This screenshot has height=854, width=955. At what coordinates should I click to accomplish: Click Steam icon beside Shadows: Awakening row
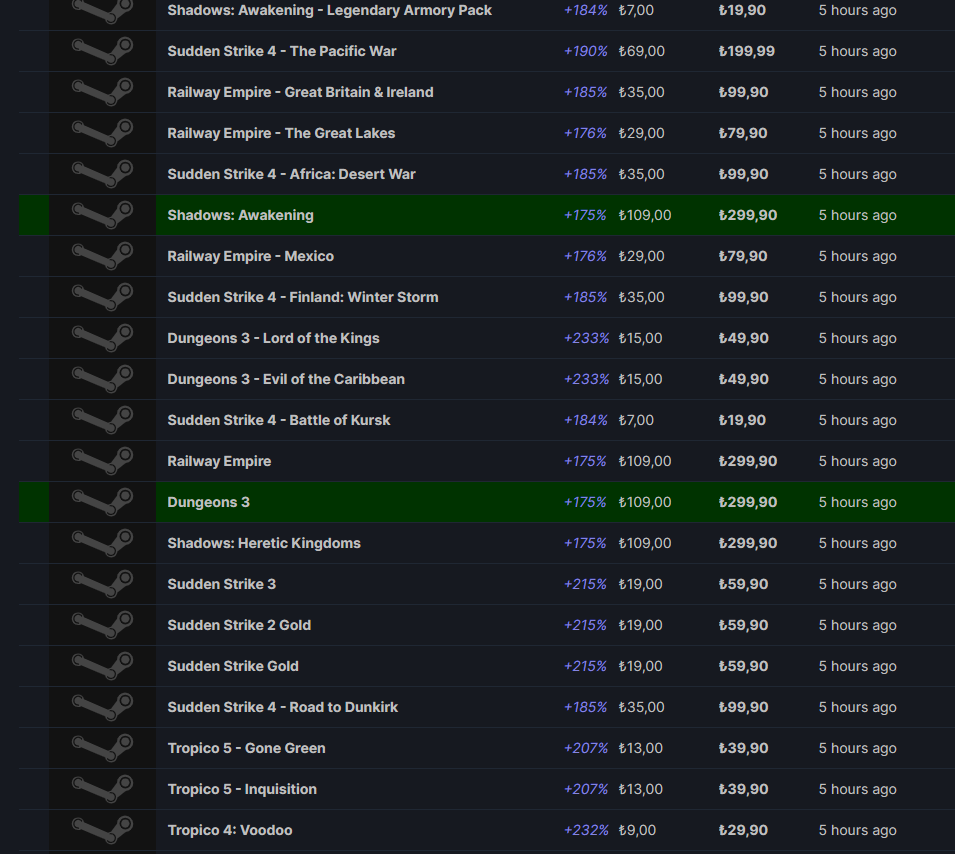(102, 215)
